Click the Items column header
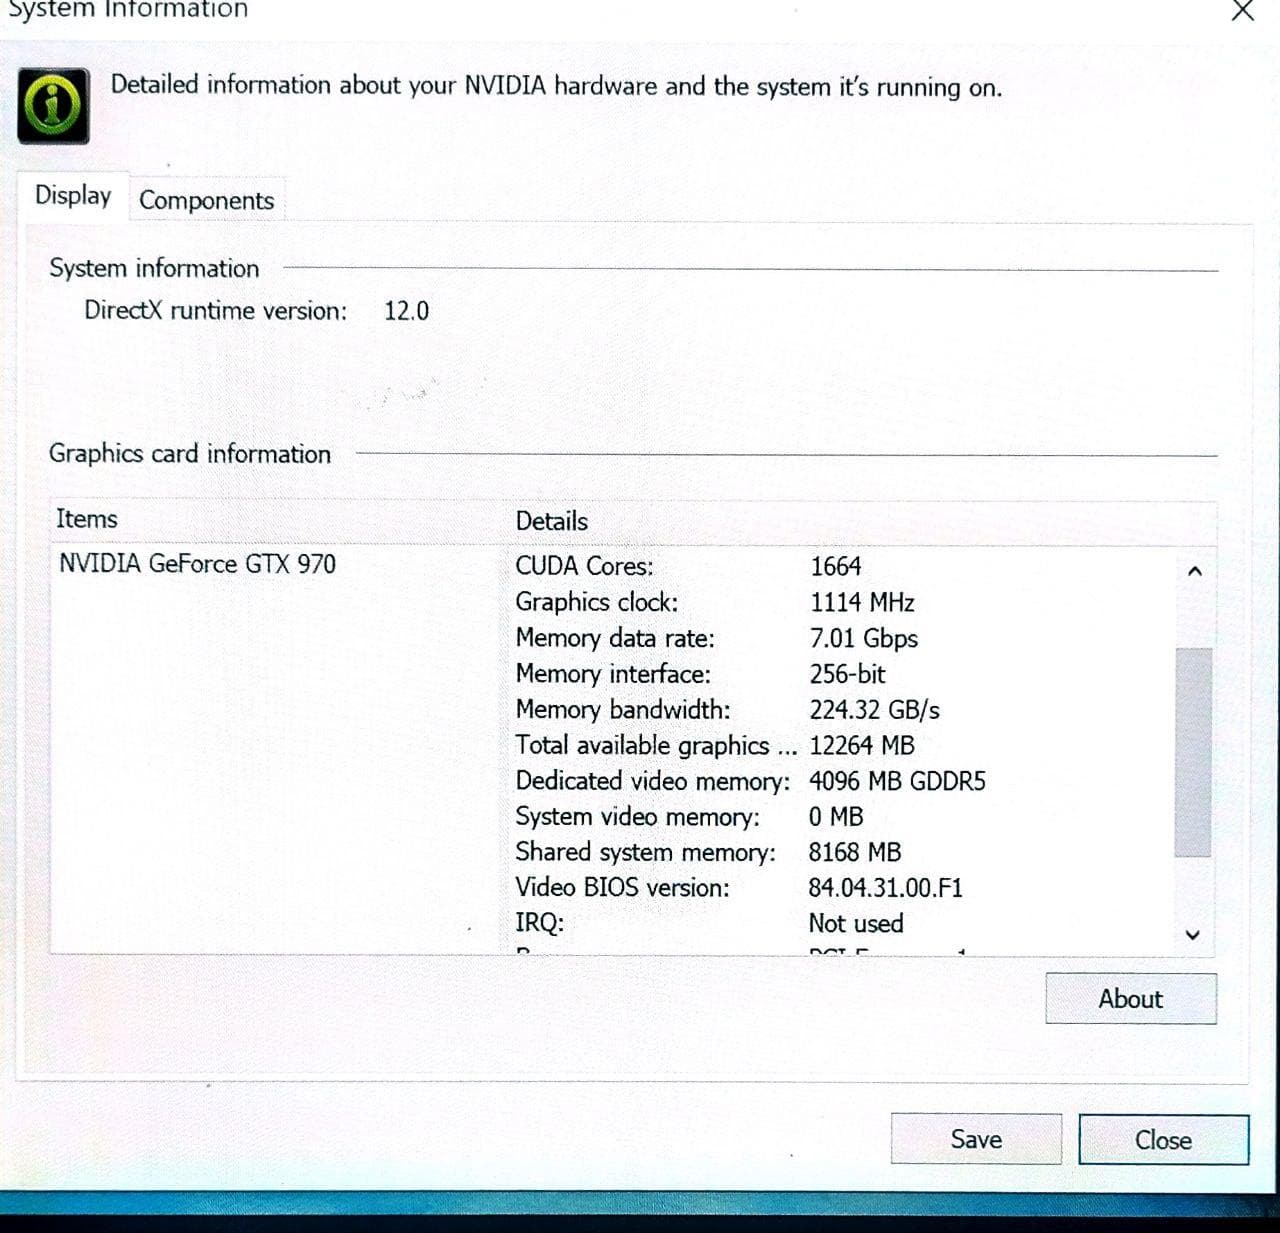 pos(87,519)
